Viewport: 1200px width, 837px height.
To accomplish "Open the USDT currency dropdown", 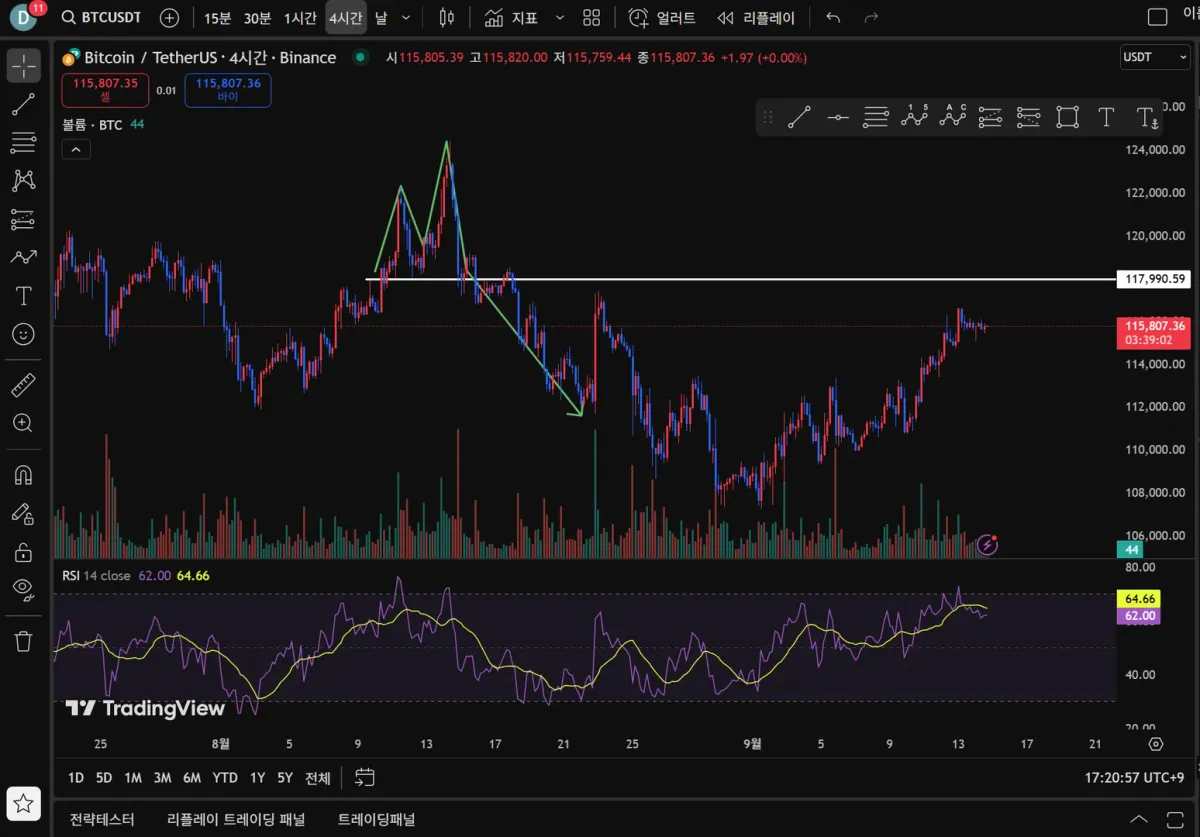I will (1154, 57).
